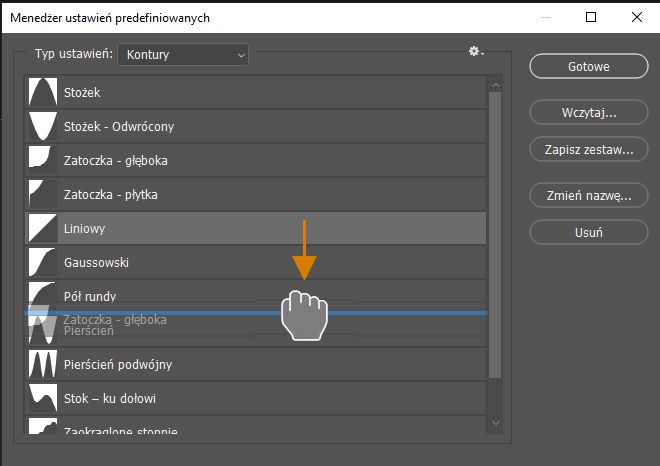This screenshot has width=660, height=466.
Task: Select the 'Liniowy' row text
Action: [84, 229]
